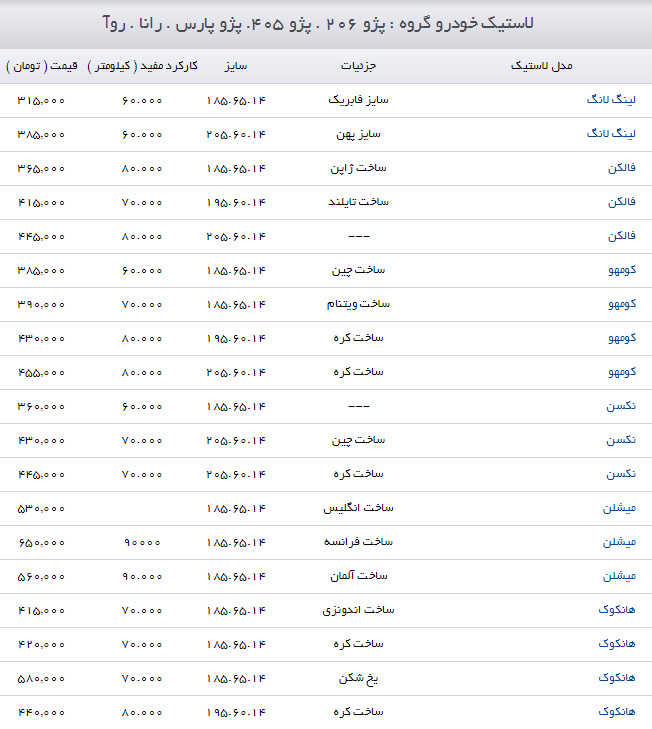Open the فالکن link priced ۴۴۵,۰۰۰
This screenshot has width=652, height=729.
621,236
